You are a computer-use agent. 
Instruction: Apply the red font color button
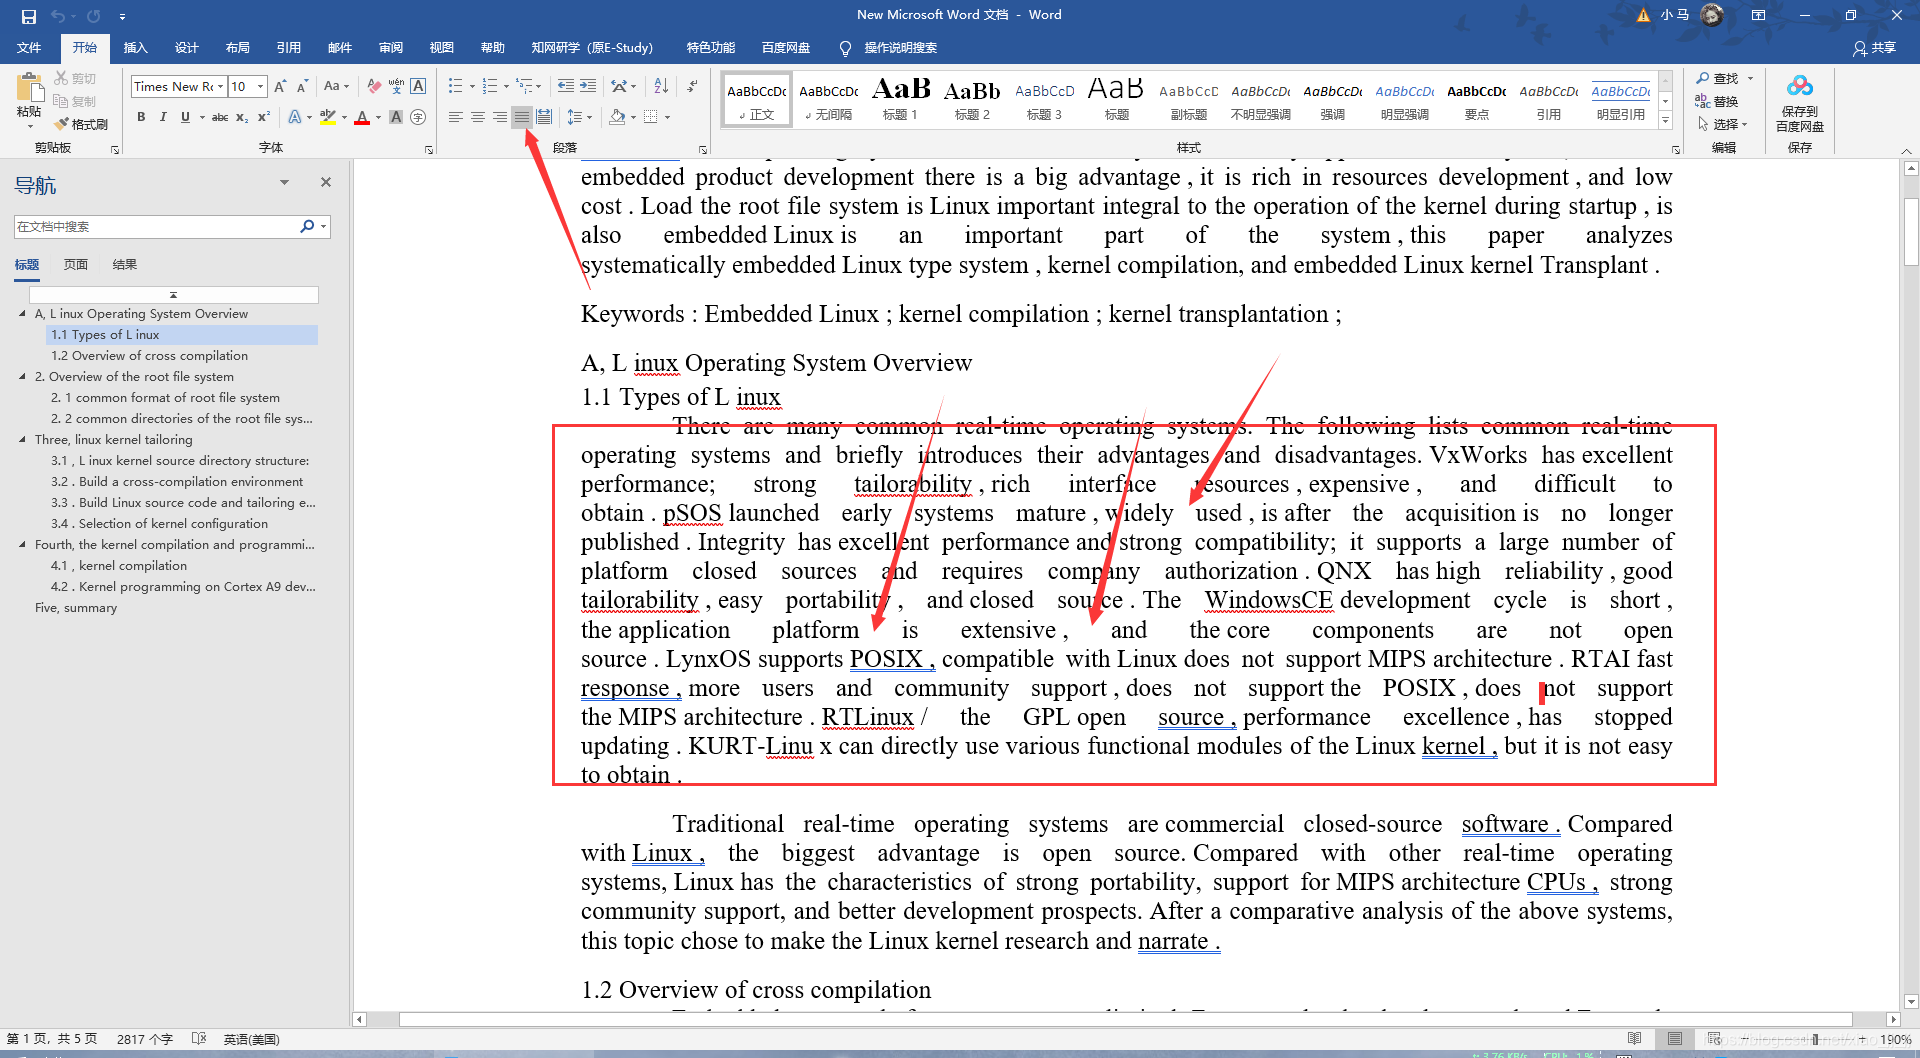pos(362,117)
